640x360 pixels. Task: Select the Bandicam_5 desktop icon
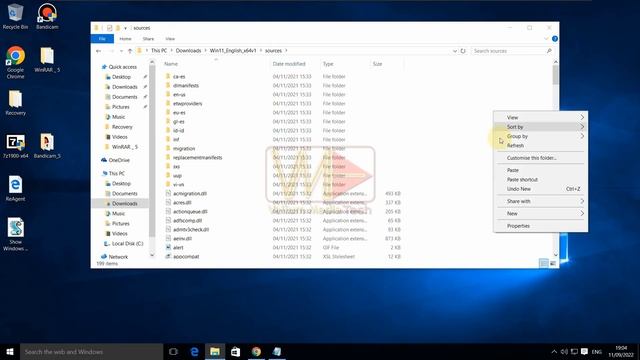tap(47, 146)
